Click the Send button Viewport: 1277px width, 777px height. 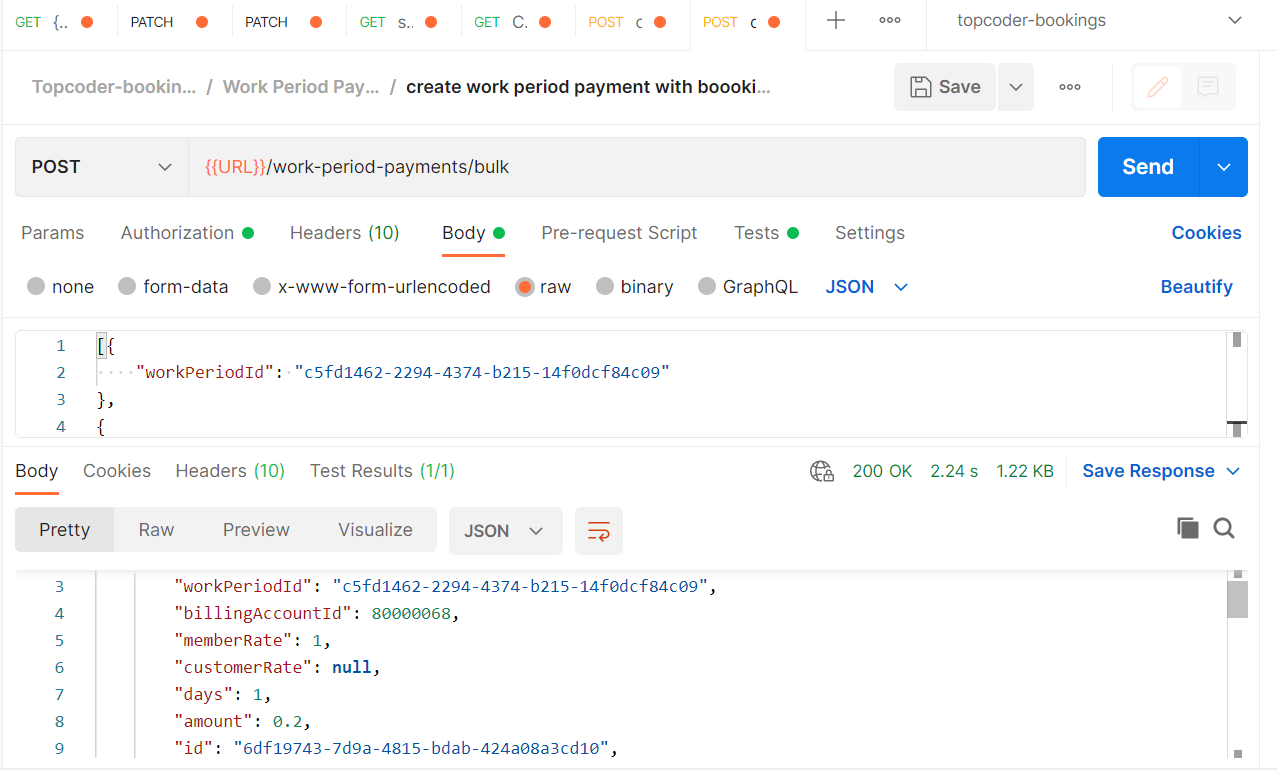(x=1146, y=166)
